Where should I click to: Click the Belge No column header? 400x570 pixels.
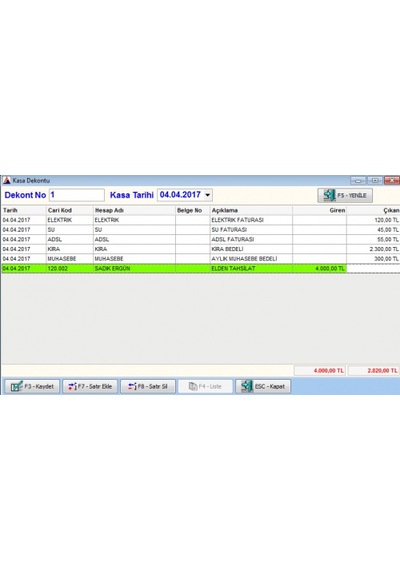click(193, 210)
